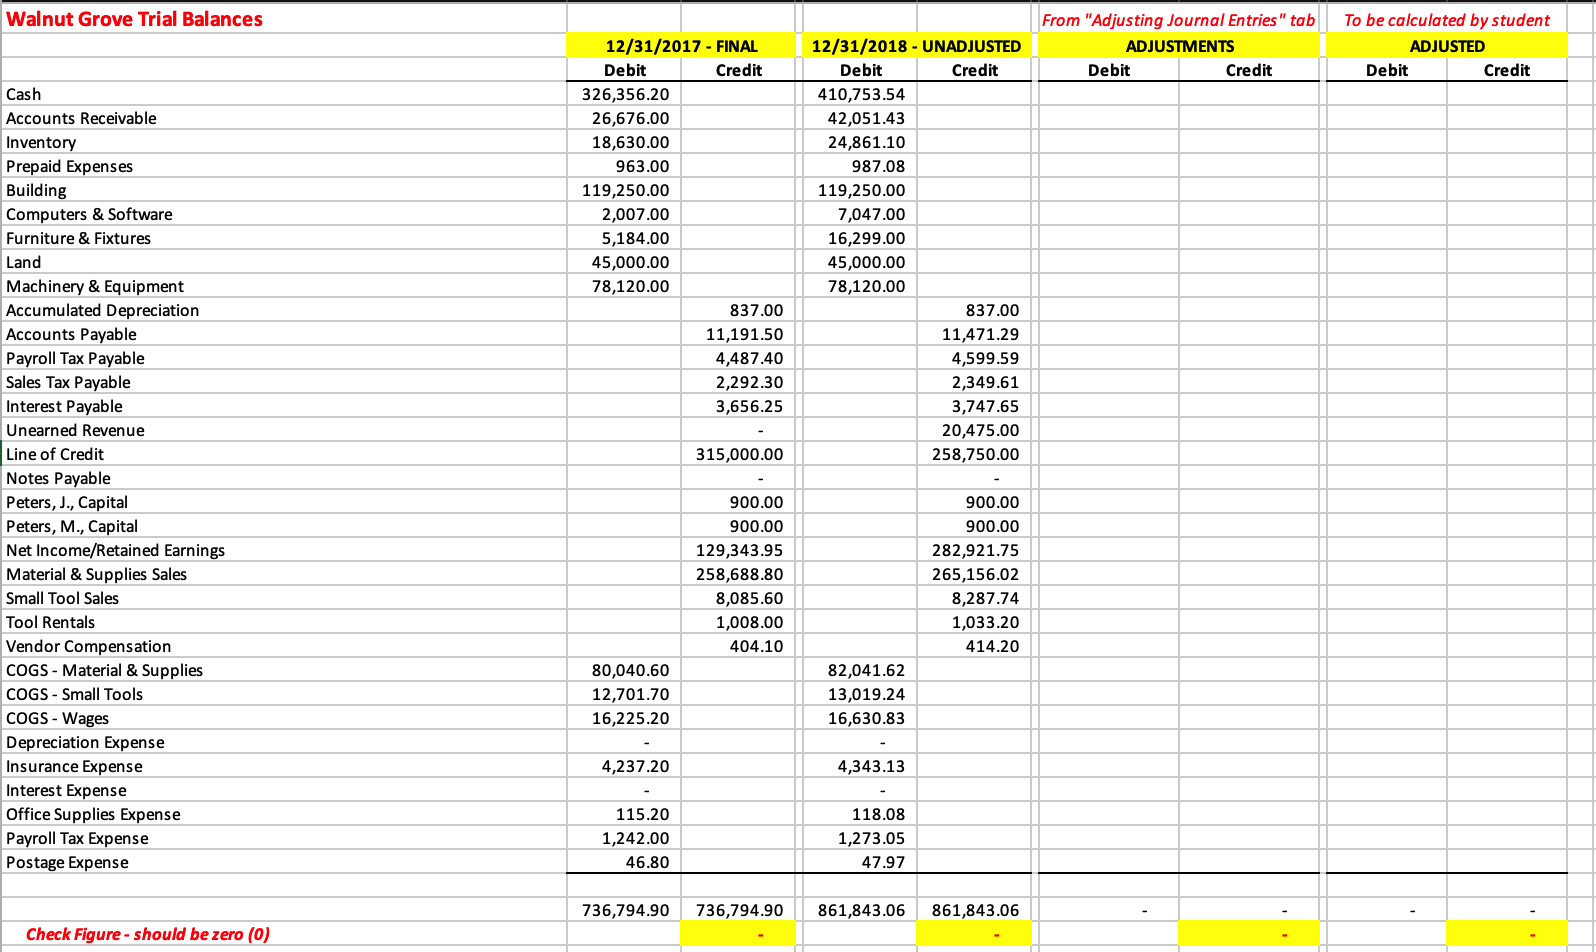
Task: Click Adjustments Debit cell for Interest Expense
Action: 1109,790
